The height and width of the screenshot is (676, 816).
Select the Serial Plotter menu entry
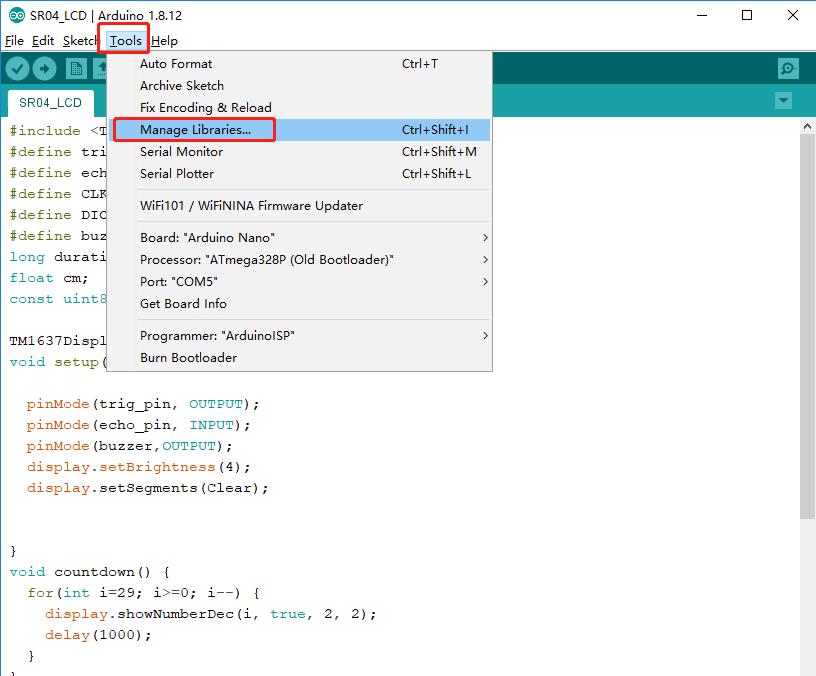point(177,174)
